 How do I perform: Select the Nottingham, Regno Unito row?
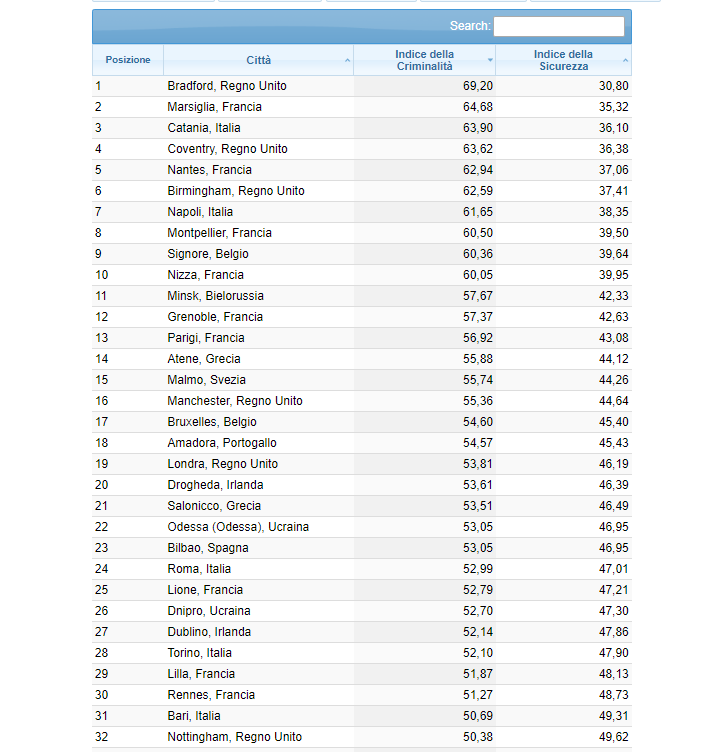[235, 737]
